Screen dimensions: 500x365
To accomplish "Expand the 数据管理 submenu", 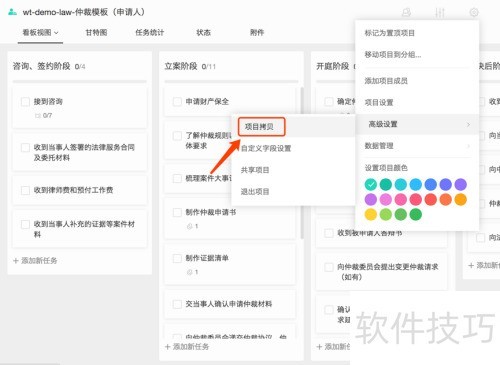I will tap(417, 146).
